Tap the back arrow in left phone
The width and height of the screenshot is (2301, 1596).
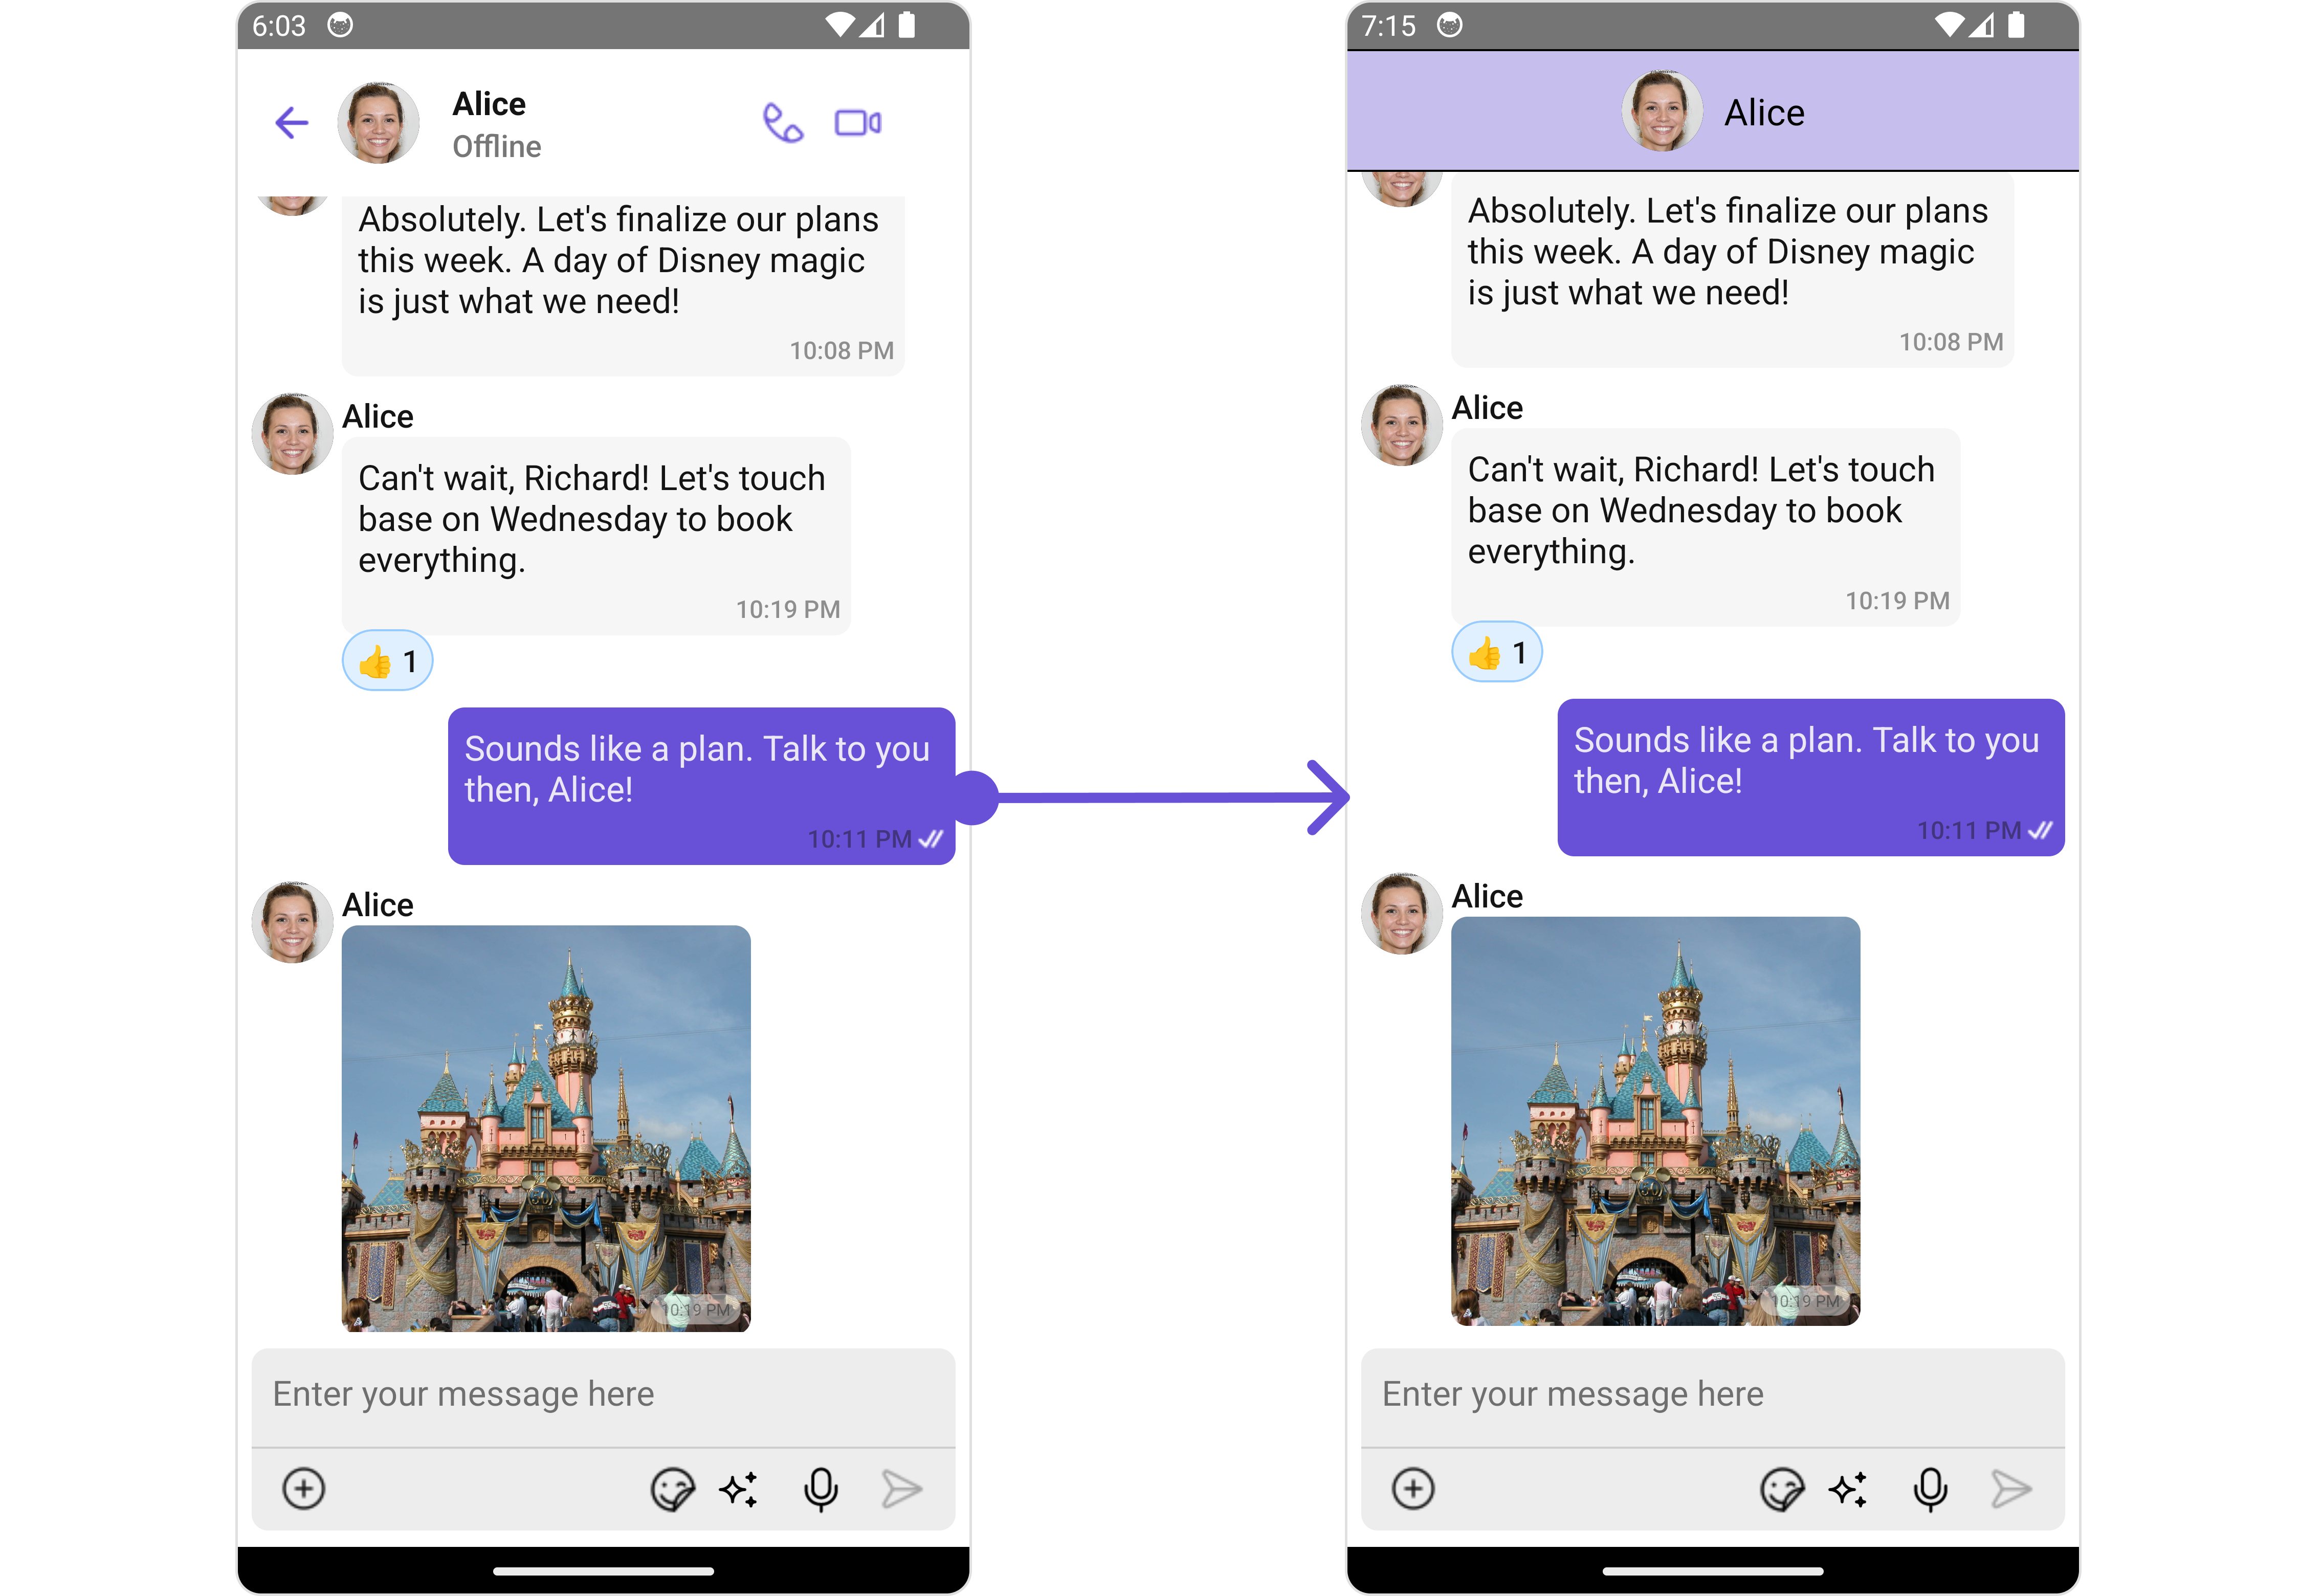point(292,123)
